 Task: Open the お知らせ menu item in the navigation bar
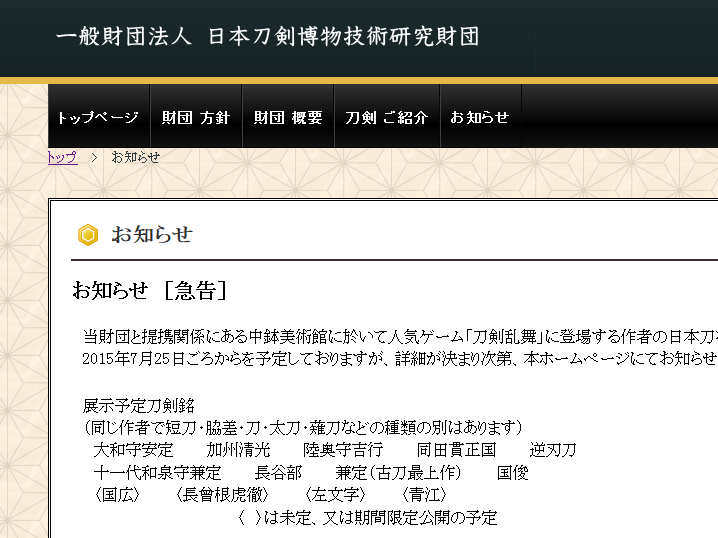coord(480,117)
